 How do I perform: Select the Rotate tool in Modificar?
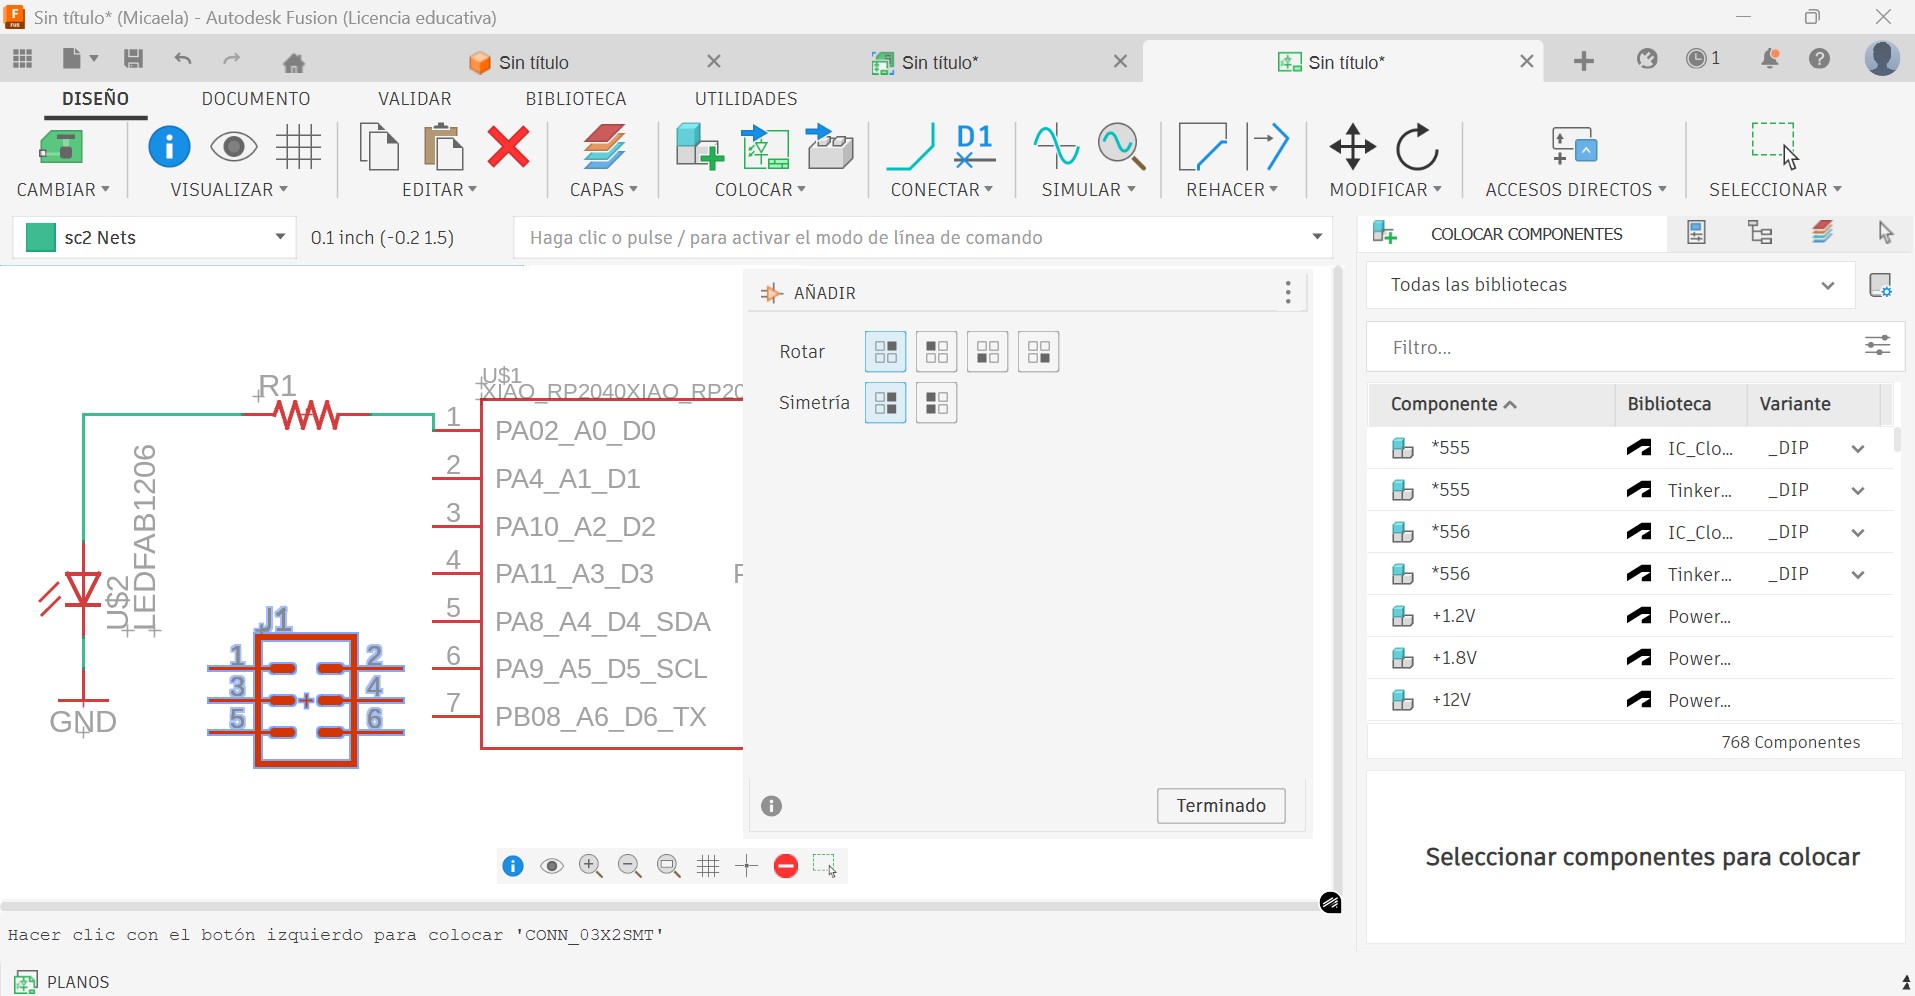pyautogui.click(x=1417, y=147)
